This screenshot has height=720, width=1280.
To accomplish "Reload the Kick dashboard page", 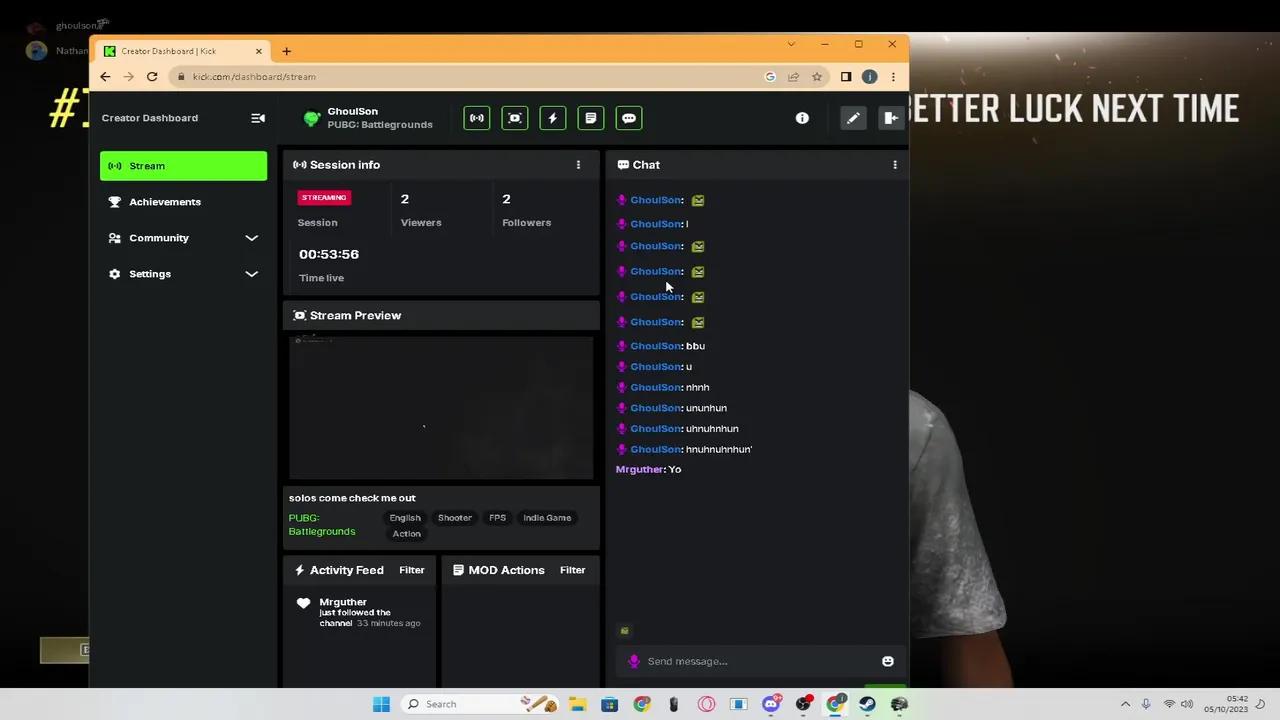I will click(152, 77).
